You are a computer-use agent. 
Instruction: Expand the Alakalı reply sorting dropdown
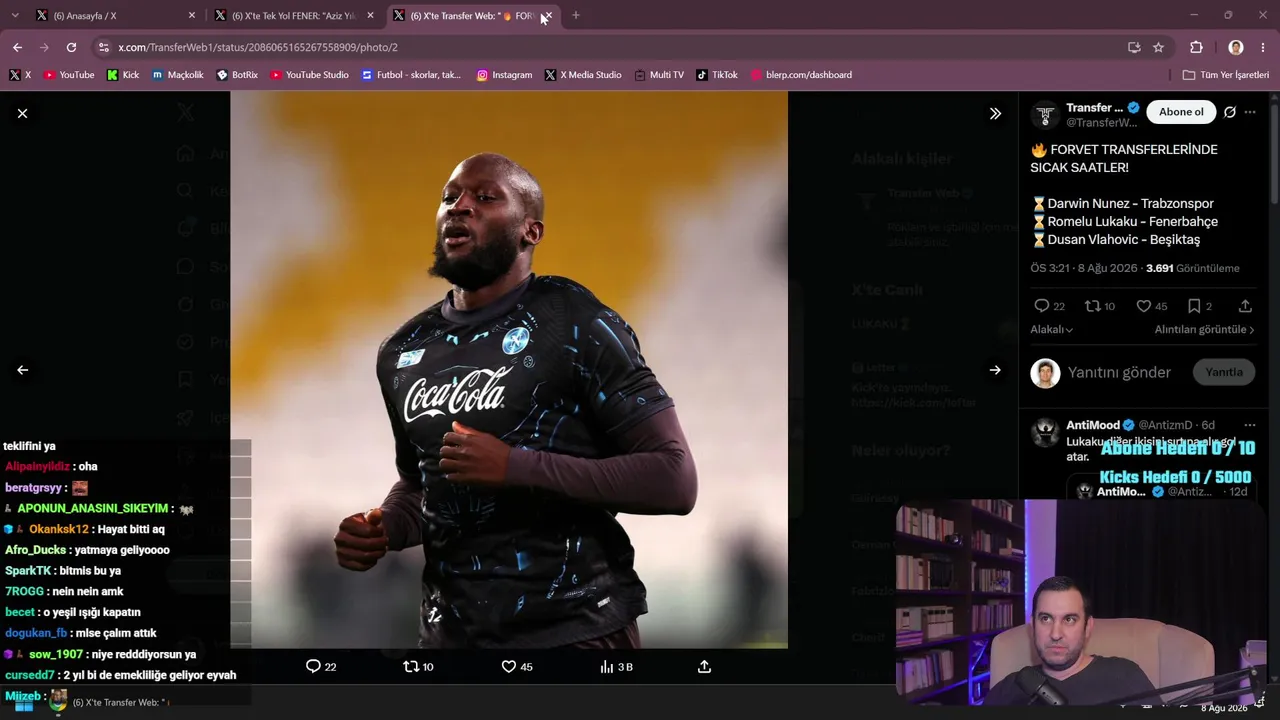coord(1052,330)
